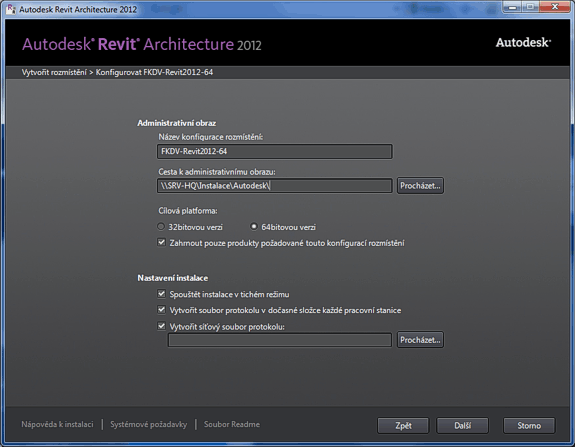Screen dimensions: 575x447
Task: Cancel setup with the Storno button
Action: pos(529,426)
